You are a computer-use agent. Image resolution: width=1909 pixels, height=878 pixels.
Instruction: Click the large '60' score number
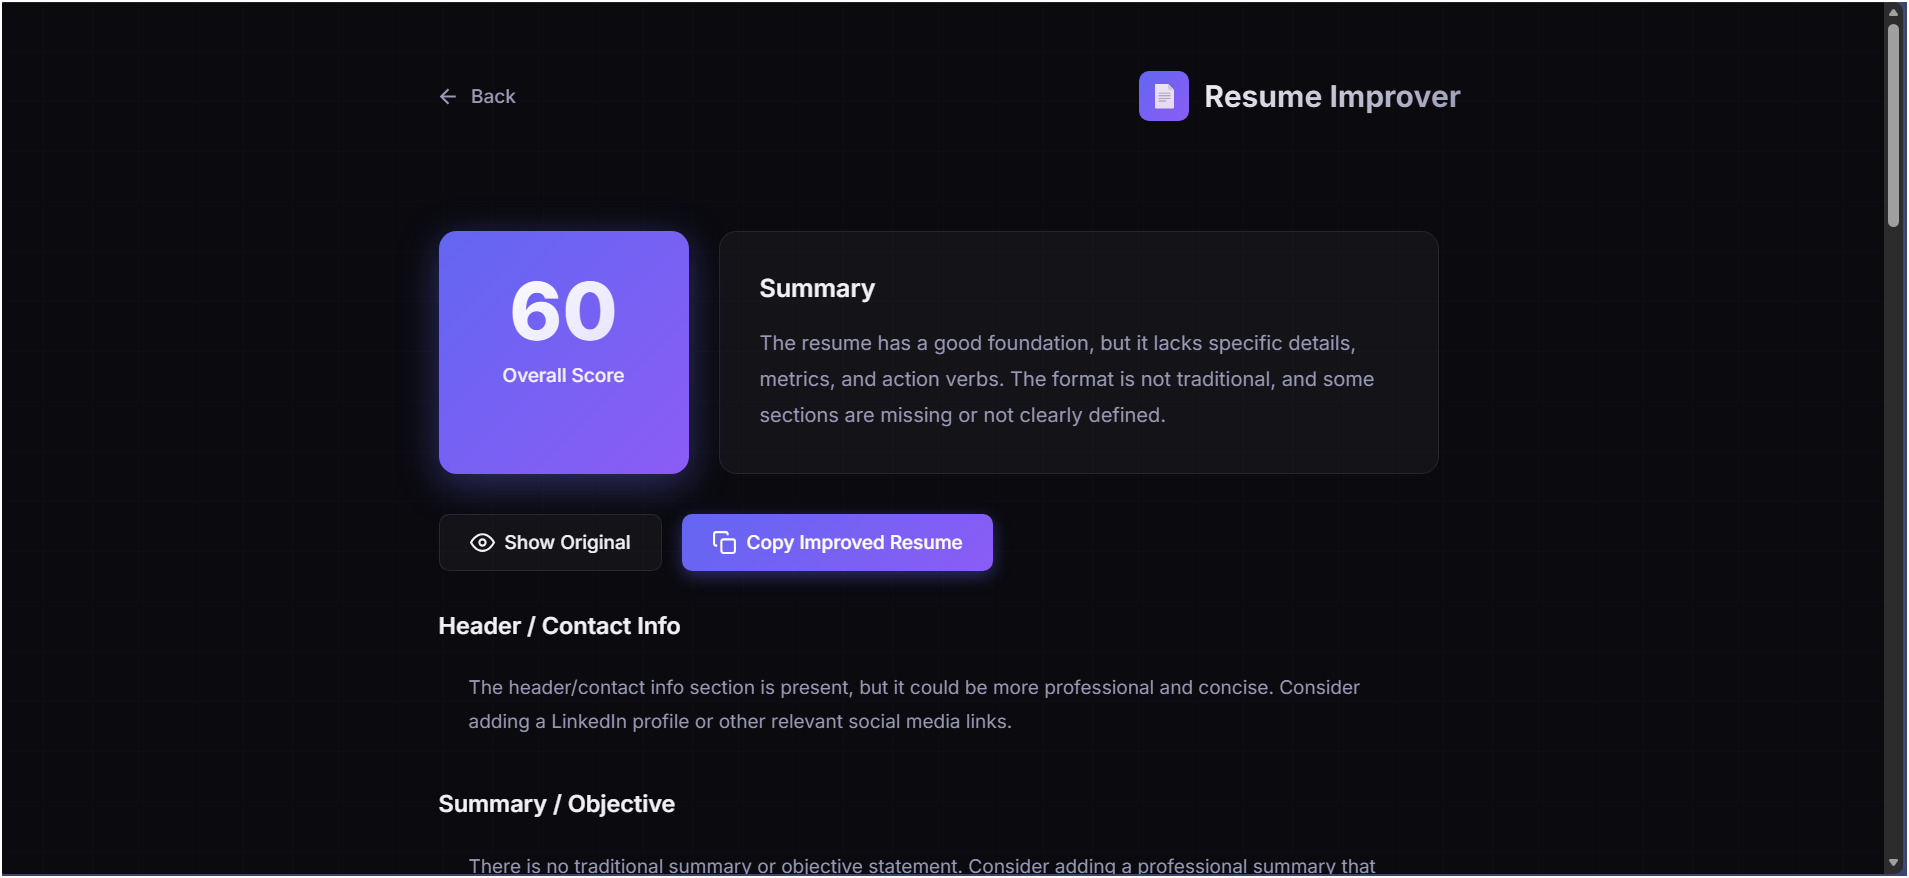click(563, 311)
